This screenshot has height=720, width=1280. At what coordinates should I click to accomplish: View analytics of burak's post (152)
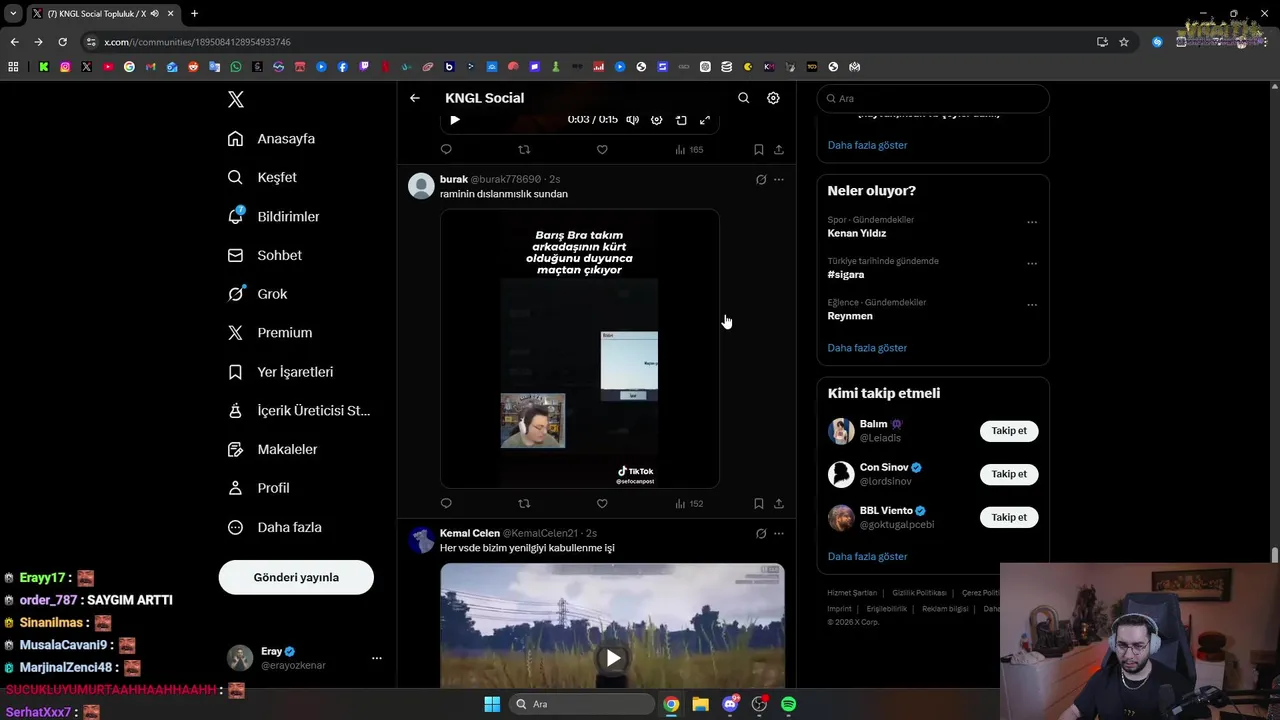(x=689, y=503)
